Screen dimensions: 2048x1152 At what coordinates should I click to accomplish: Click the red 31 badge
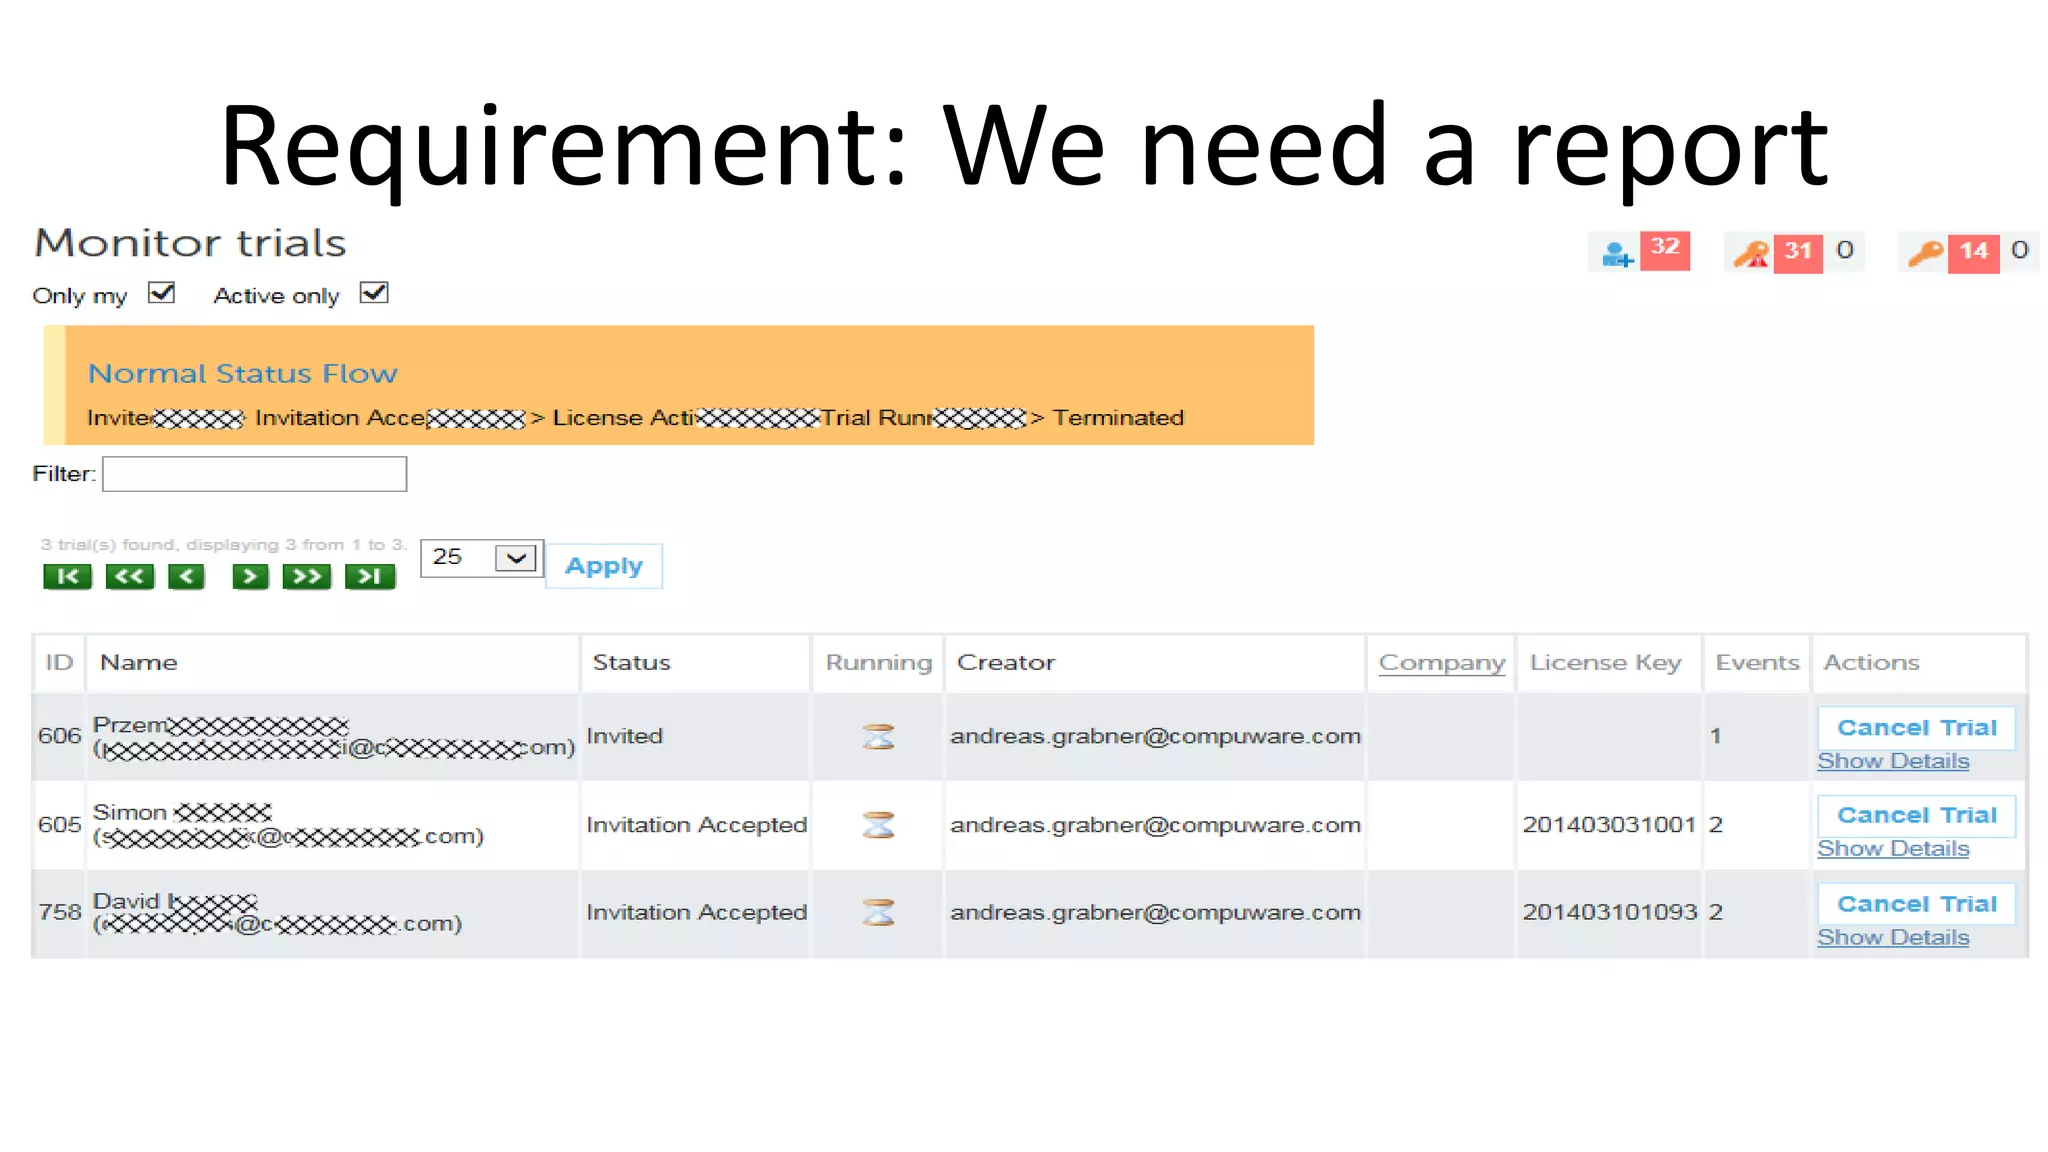(x=1798, y=252)
